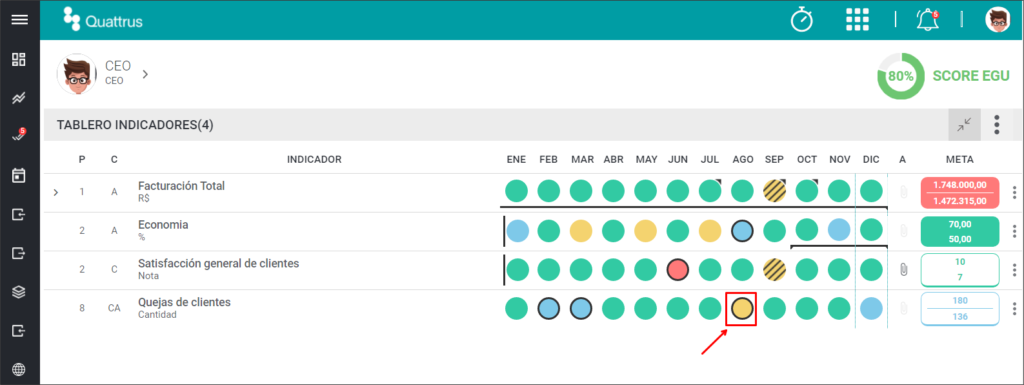Screen dimensions: 1024x385
Task: Open the stopwatch timer icon
Action: coord(802,20)
